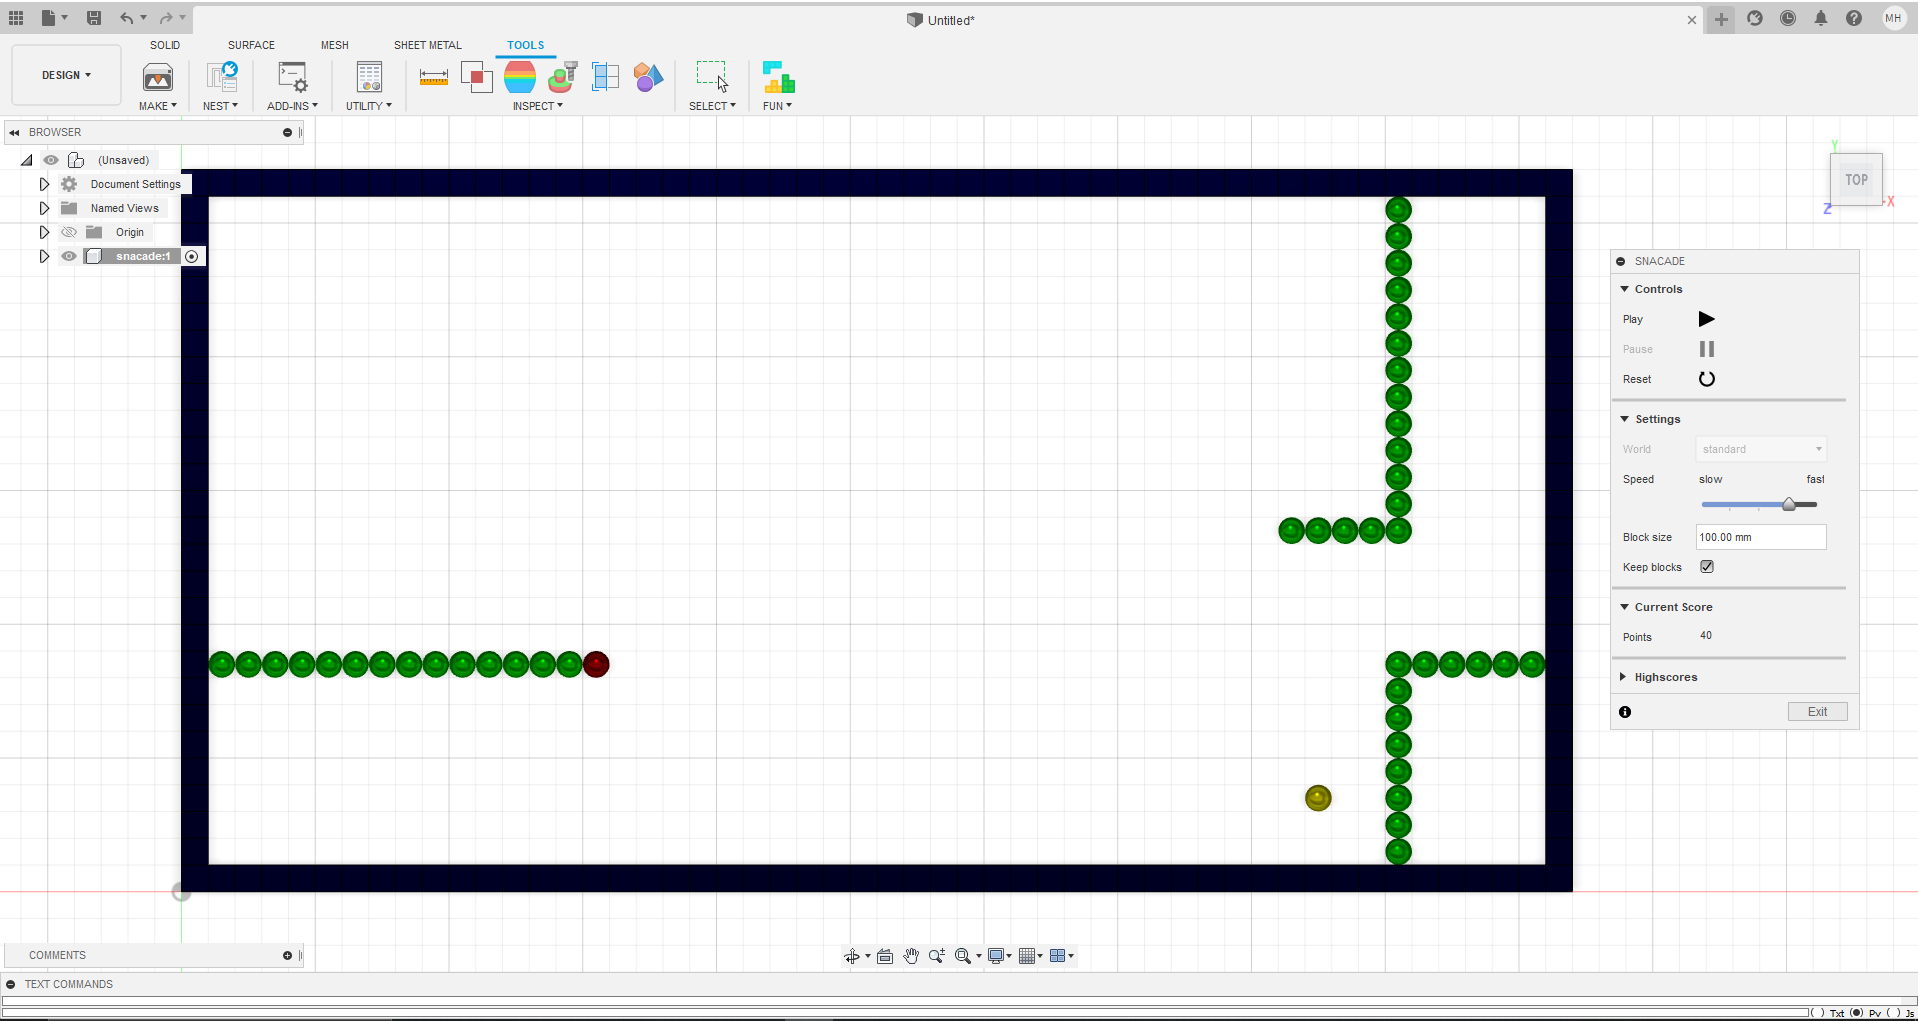Image resolution: width=1918 pixels, height=1021 pixels.
Task: Switch to the MESH tab
Action: [x=335, y=45]
